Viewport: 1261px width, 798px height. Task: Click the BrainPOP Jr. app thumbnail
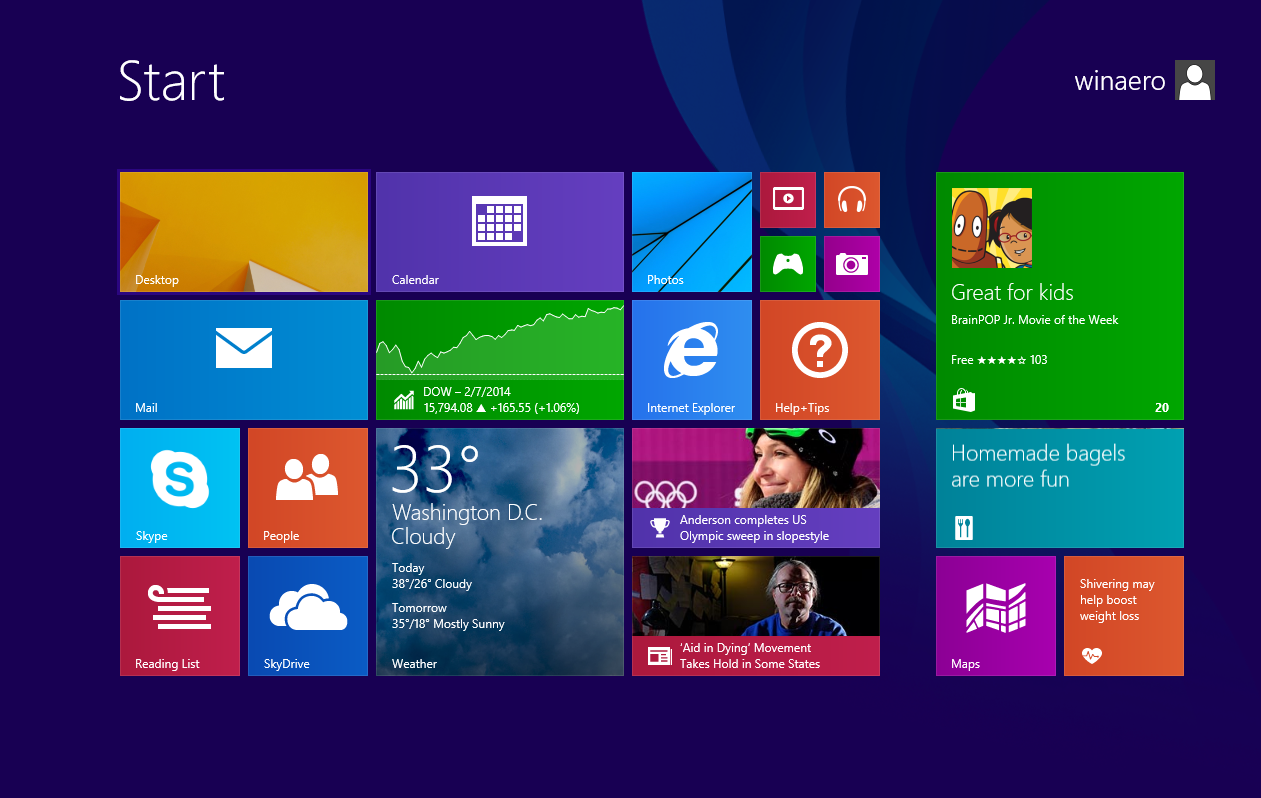[992, 228]
